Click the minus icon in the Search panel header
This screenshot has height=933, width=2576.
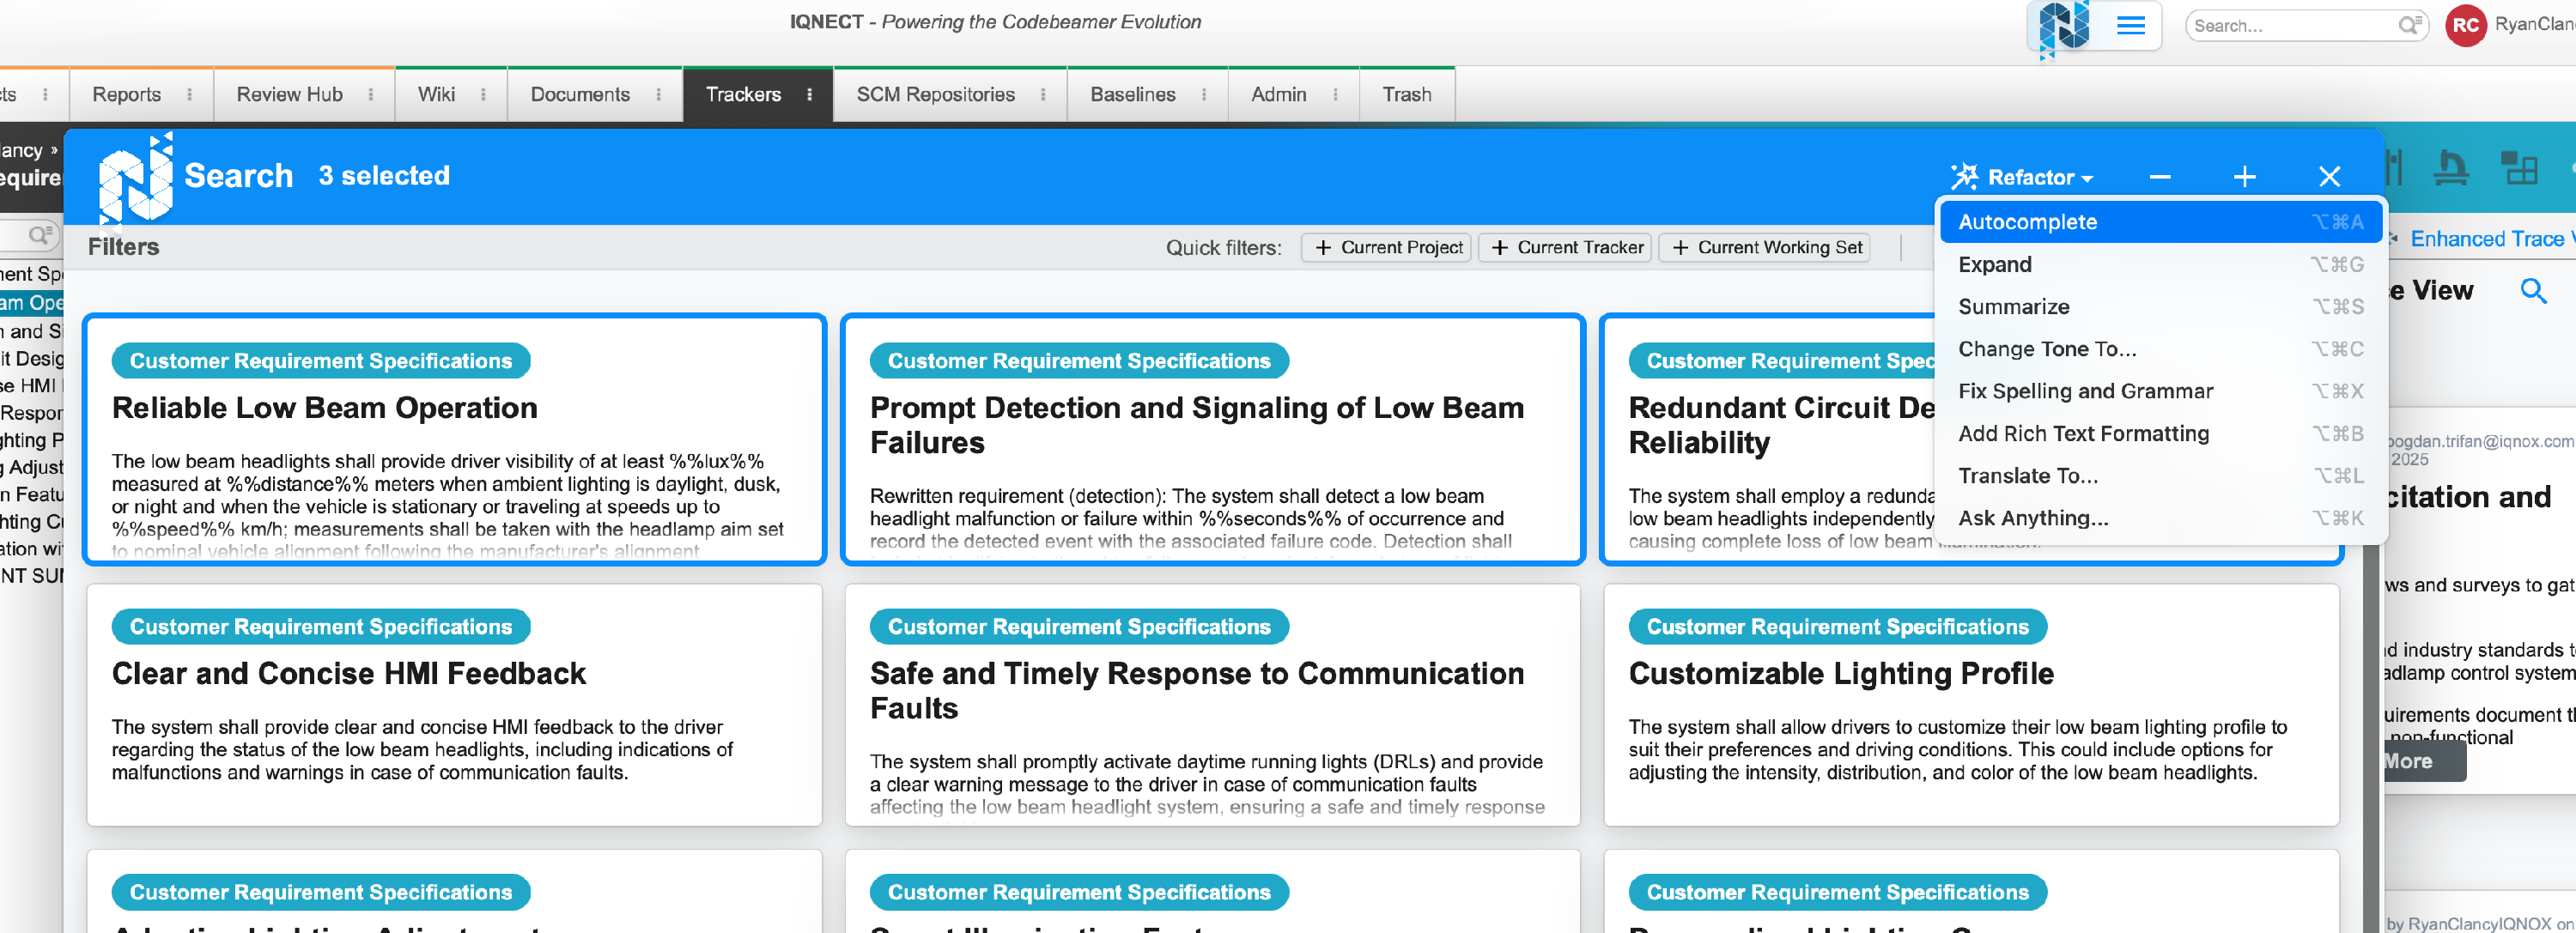pos(2160,177)
